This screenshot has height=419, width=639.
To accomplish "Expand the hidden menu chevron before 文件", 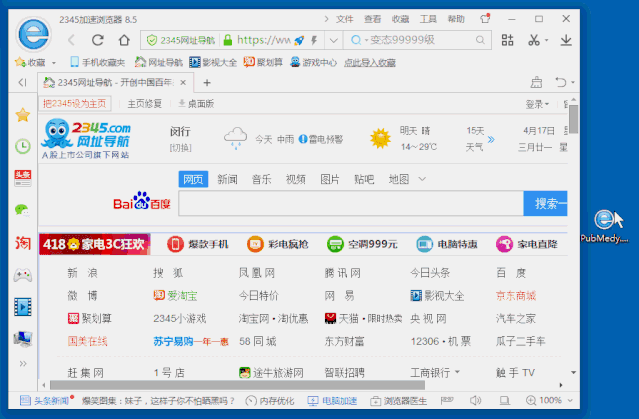I will coord(326,19).
